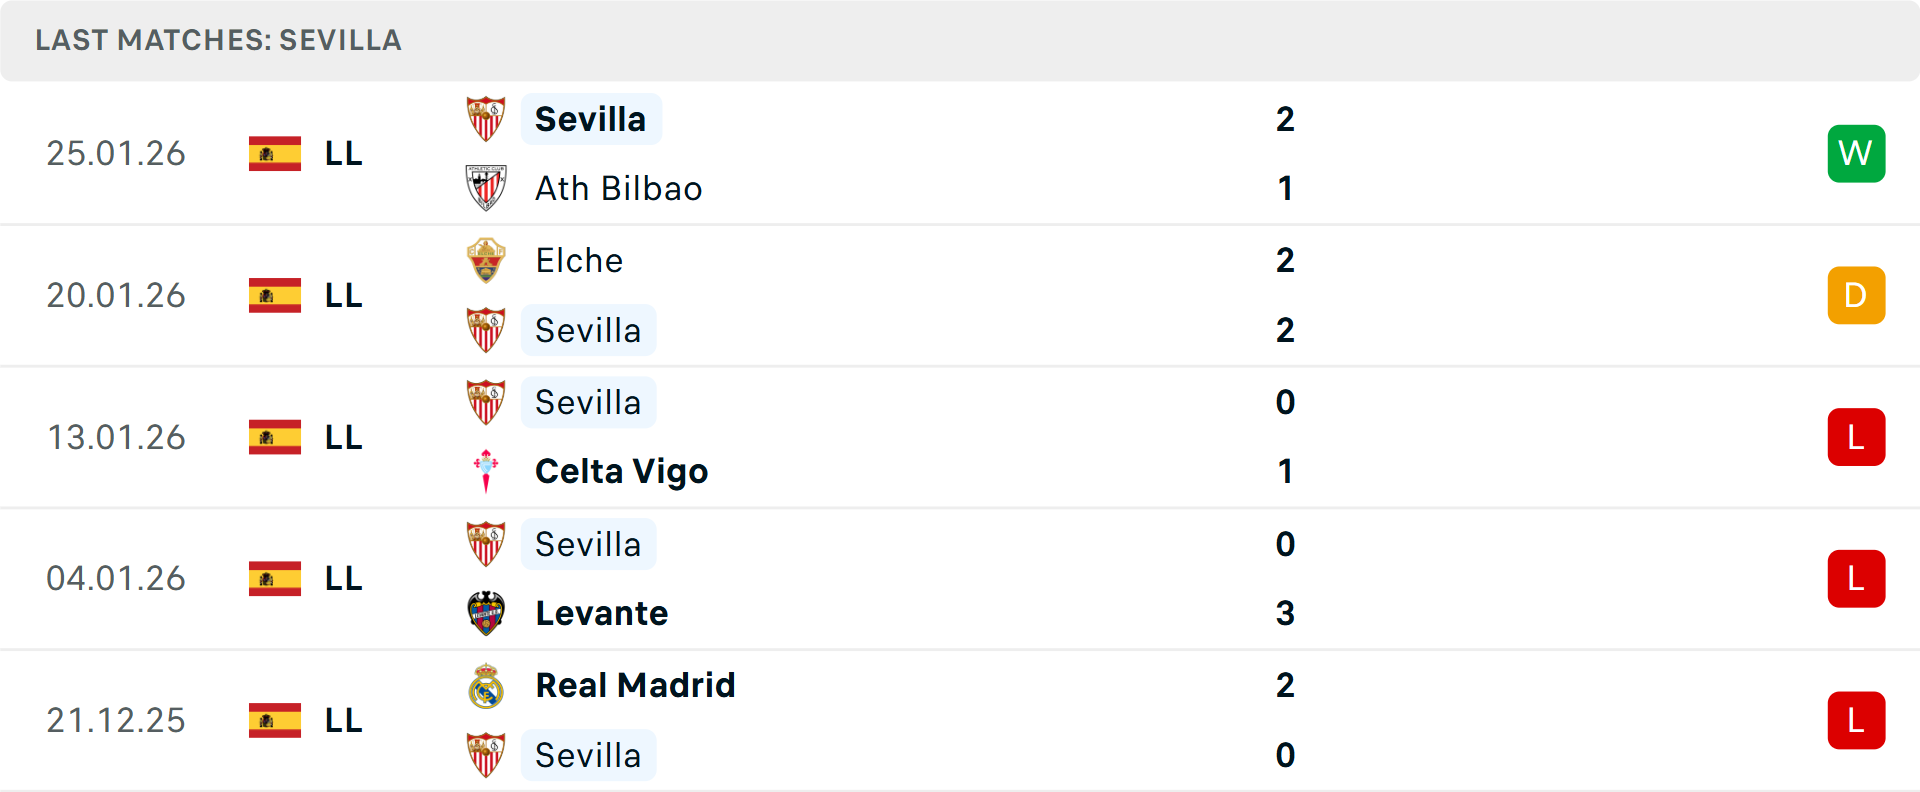Open the Elche team link
The width and height of the screenshot is (1920, 792).
click(x=579, y=261)
